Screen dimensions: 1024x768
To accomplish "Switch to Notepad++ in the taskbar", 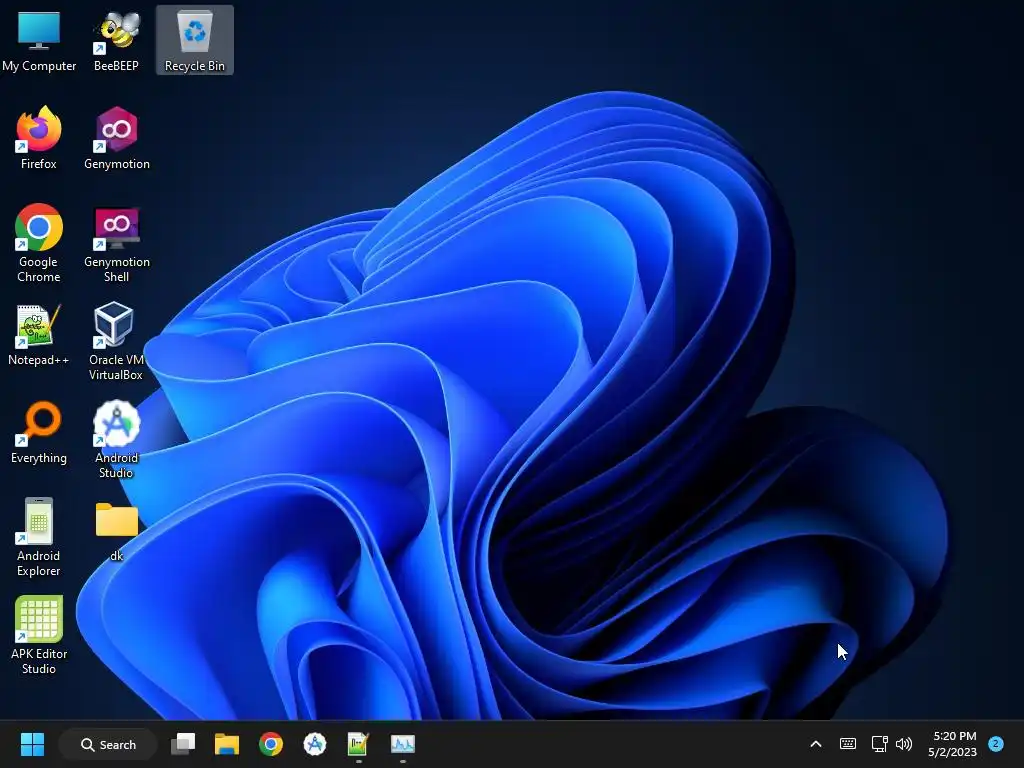I will tap(359, 744).
